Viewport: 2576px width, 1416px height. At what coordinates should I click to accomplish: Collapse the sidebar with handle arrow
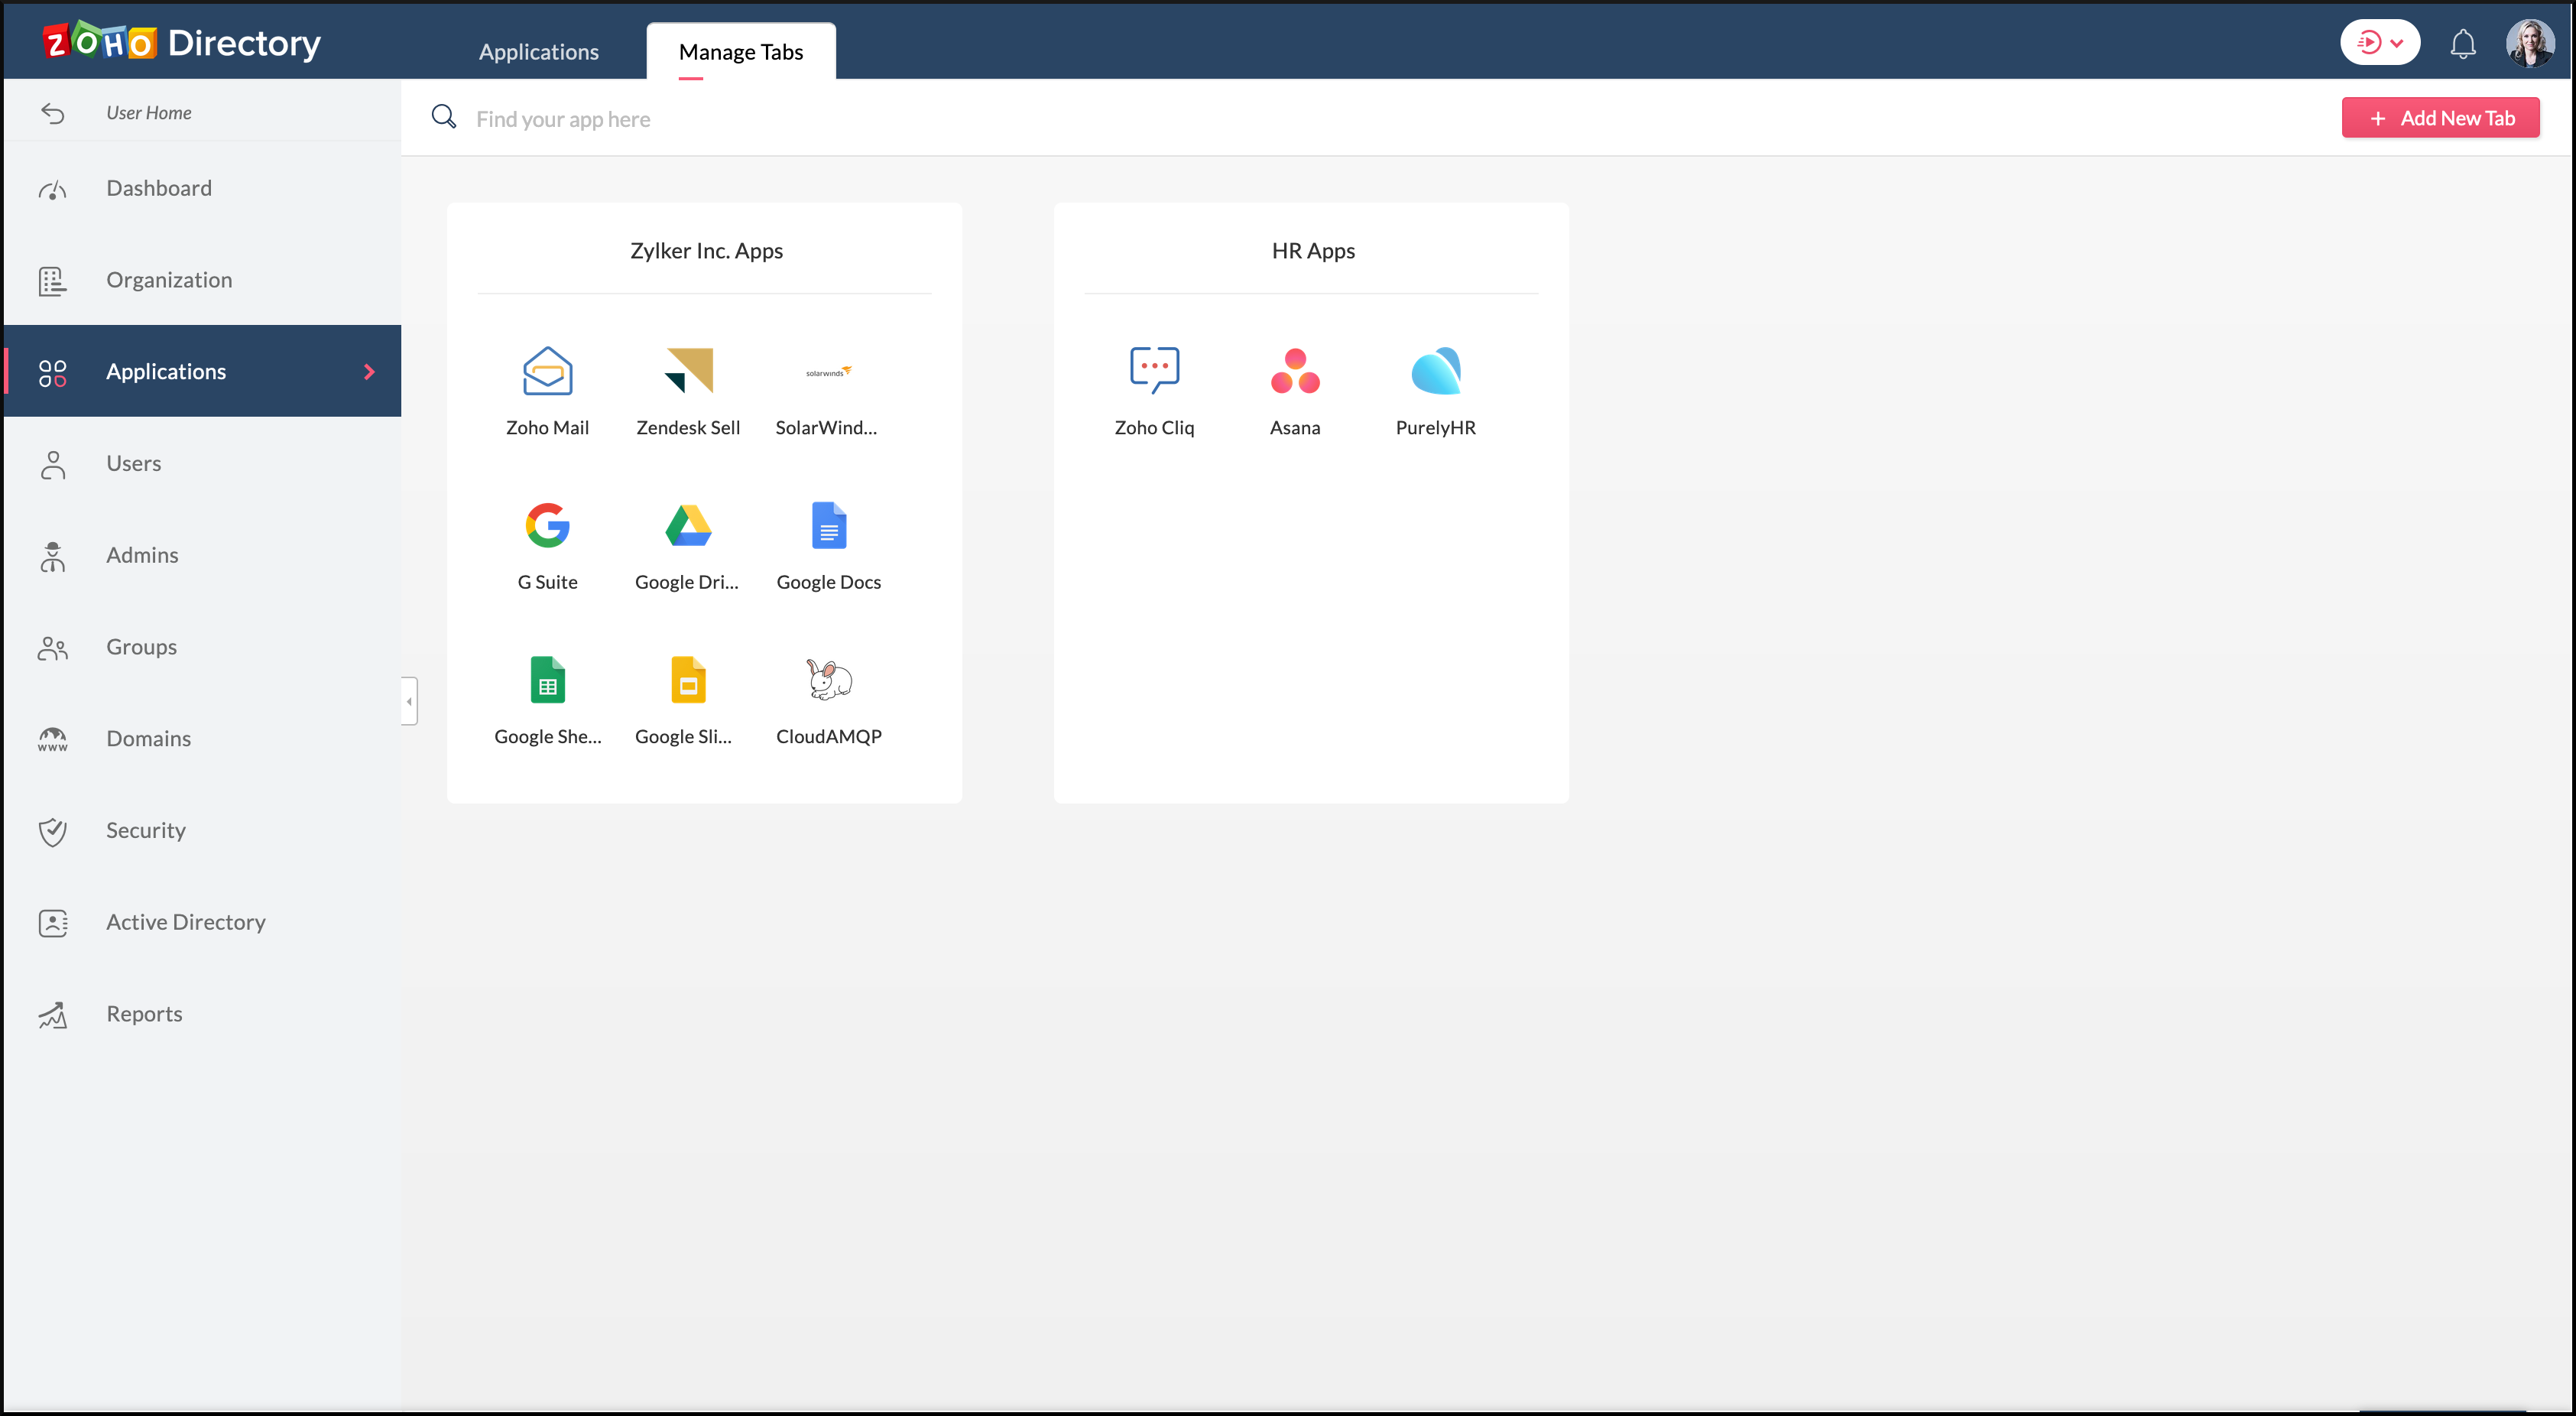coord(409,701)
